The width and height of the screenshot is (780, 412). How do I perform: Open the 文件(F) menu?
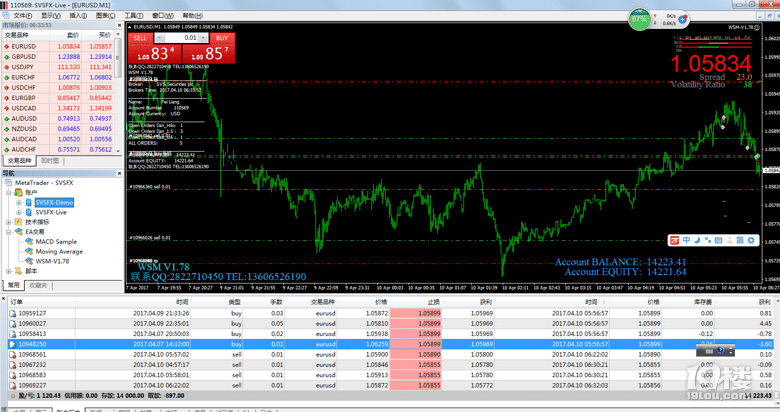click(21, 15)
